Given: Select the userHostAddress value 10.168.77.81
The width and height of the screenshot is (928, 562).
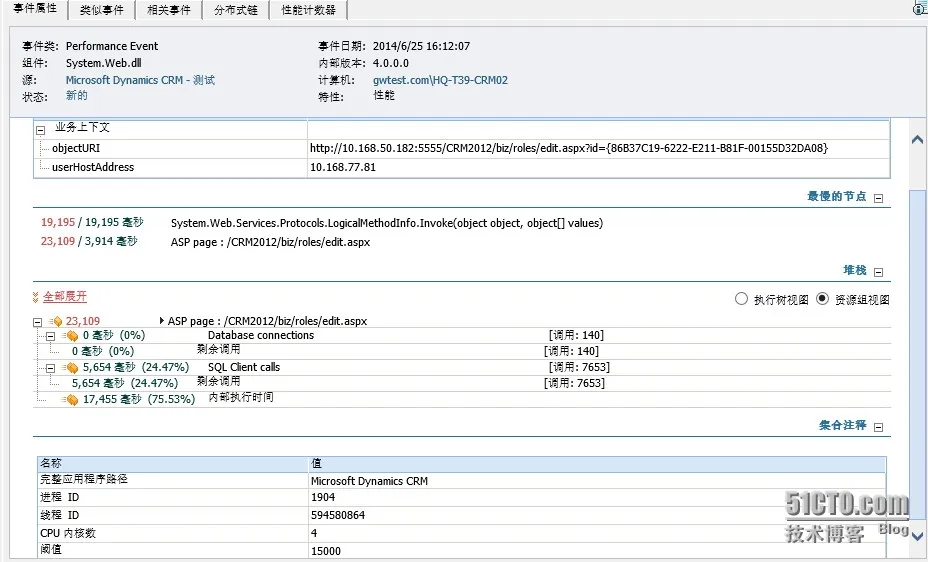Looking at the screenshot, I should [x=343, y=167].
